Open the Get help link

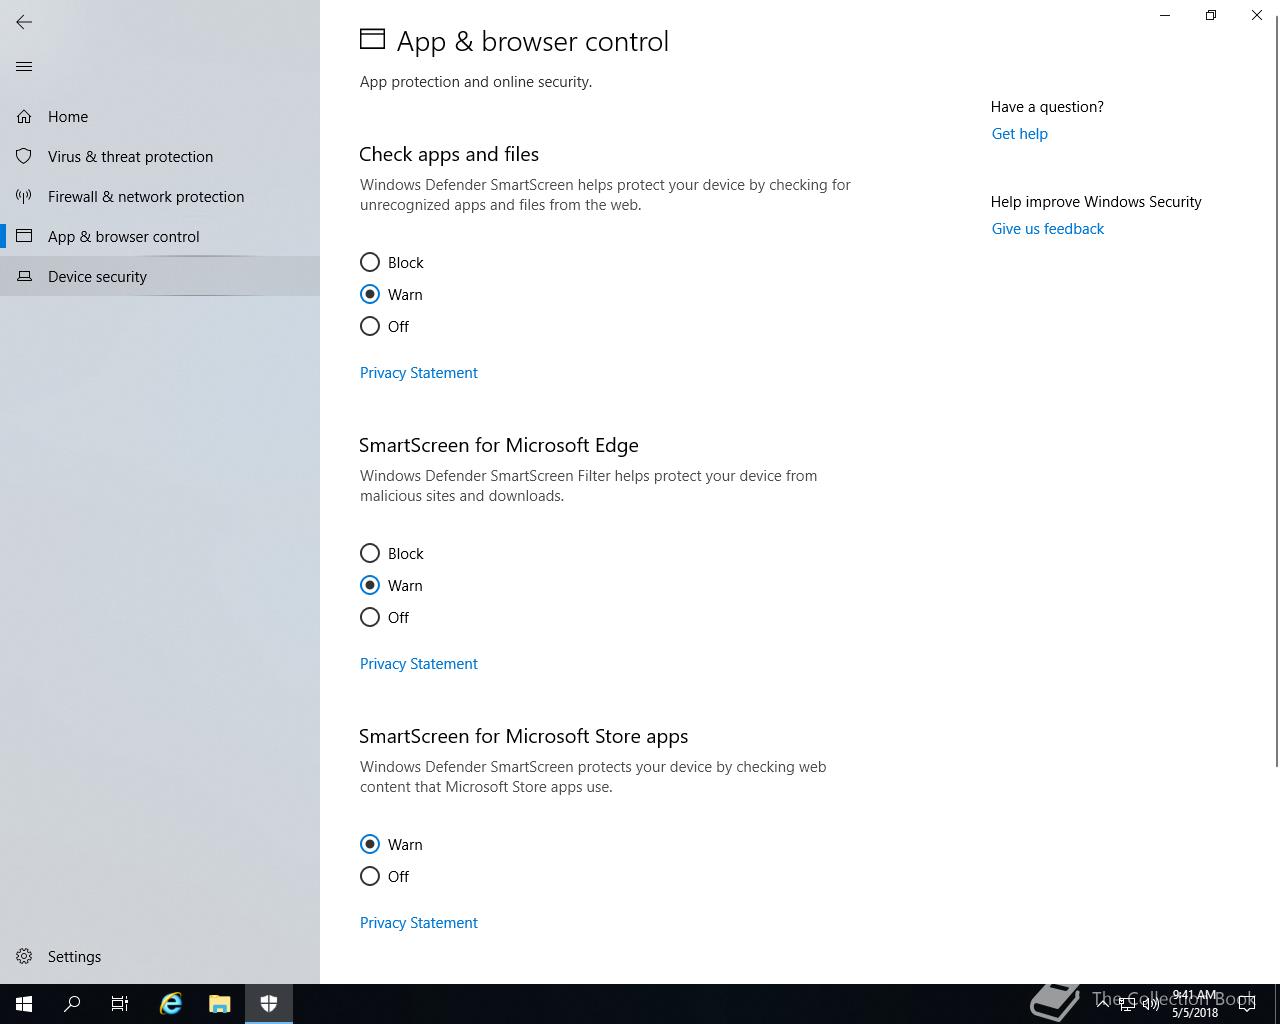pyautogui.click(x=1019, y=134)
